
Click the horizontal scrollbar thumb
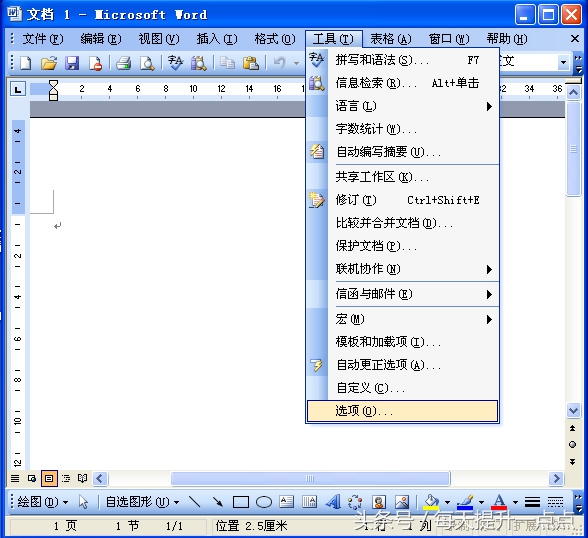point(310,478)
